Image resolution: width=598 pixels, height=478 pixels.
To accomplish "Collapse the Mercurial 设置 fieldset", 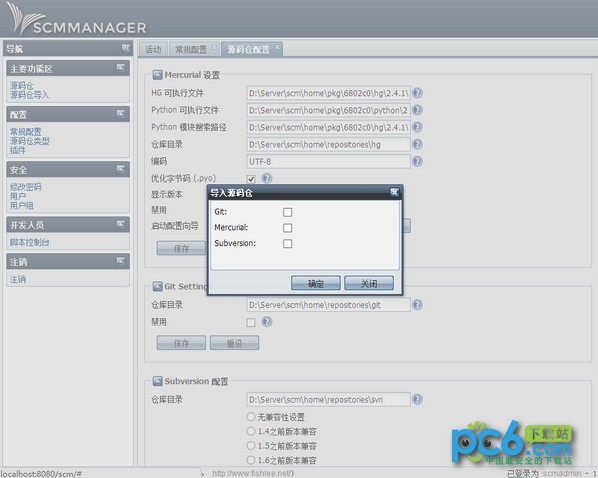I will coord(157,75).
